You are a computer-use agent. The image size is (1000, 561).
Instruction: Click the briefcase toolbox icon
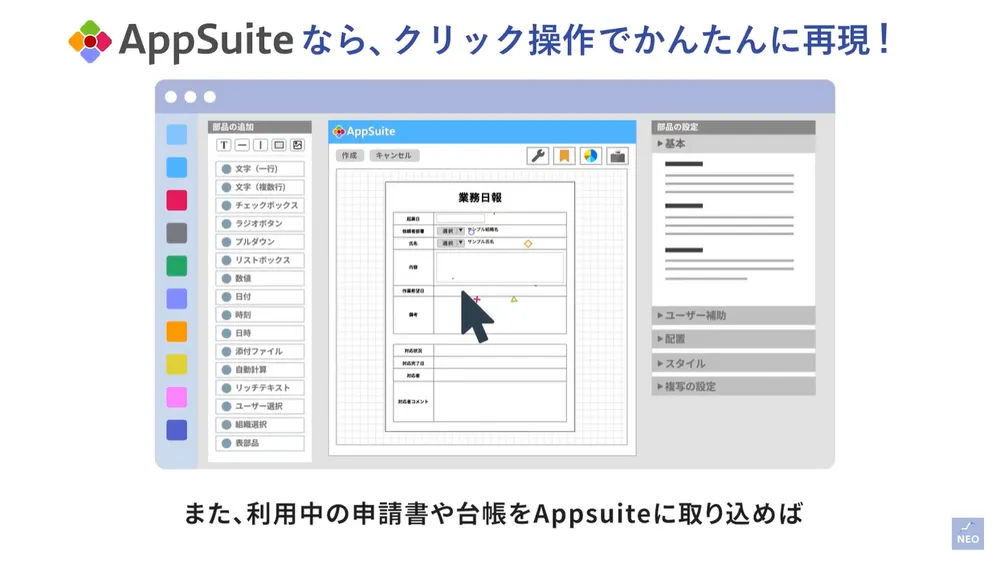point(617,156)
